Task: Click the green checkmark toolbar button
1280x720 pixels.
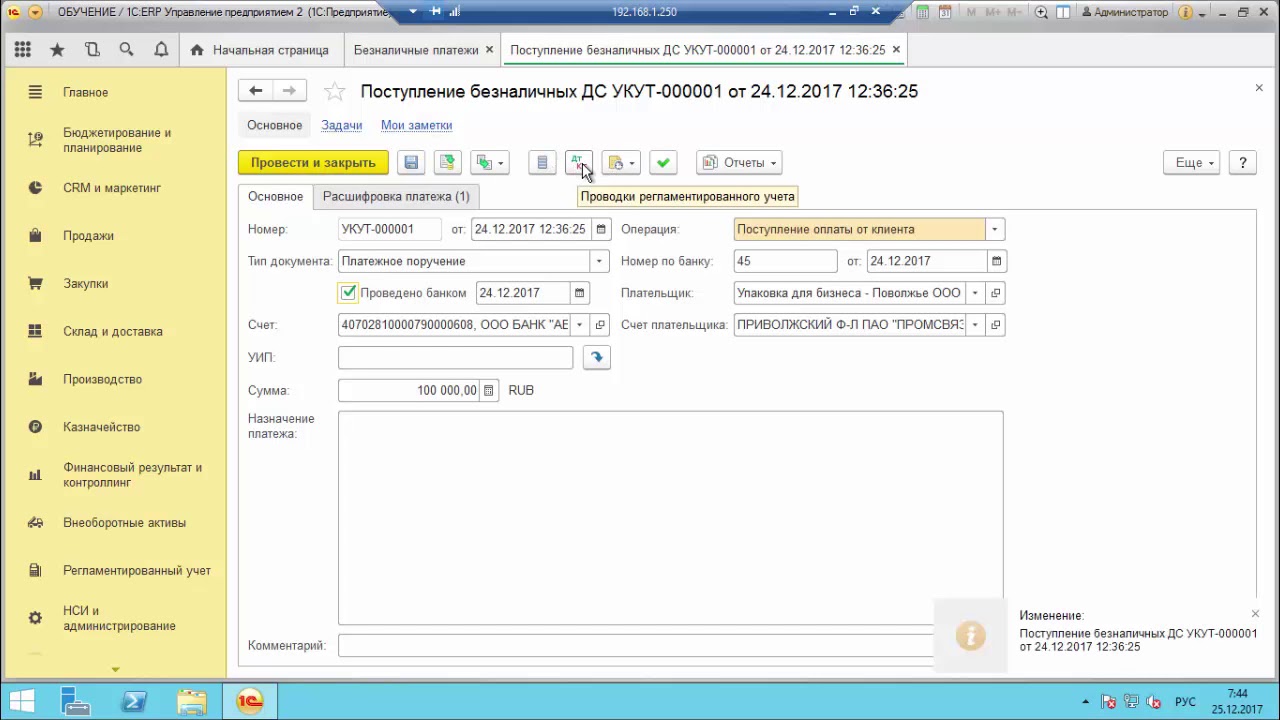Action: pyautogui.click(x=663, y=163)
